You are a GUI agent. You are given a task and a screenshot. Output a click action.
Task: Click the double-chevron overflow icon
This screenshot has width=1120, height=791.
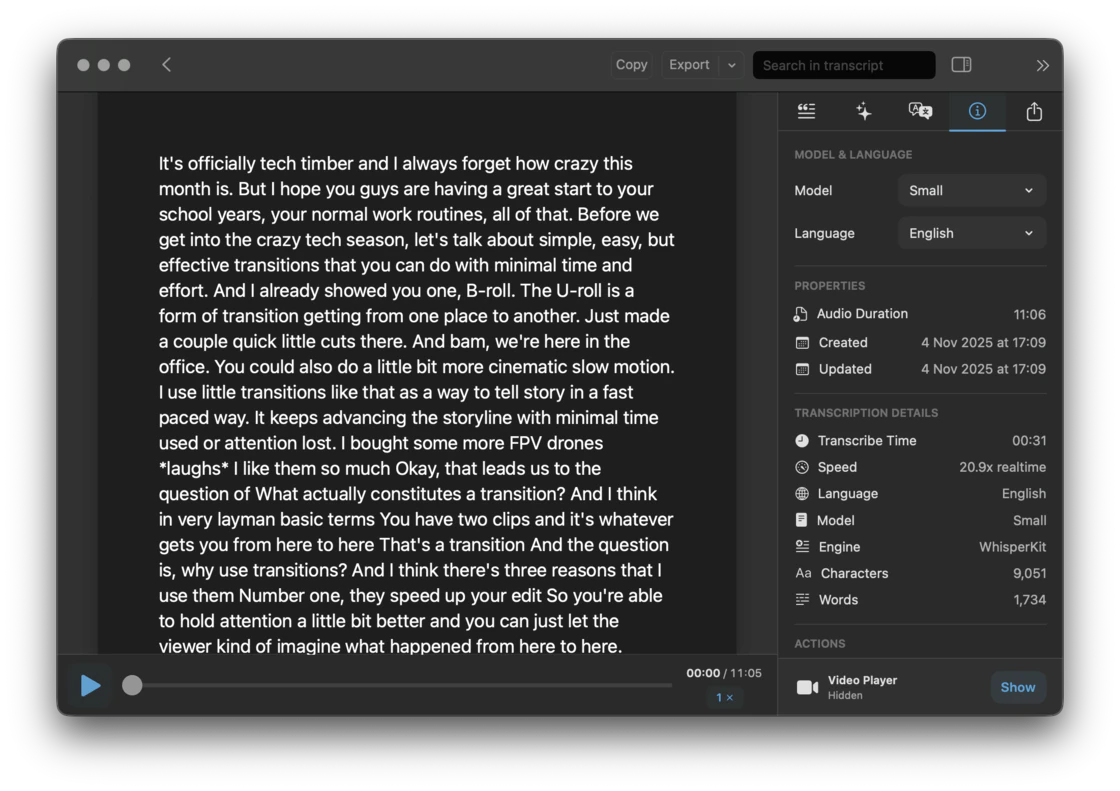point(1042,65)
